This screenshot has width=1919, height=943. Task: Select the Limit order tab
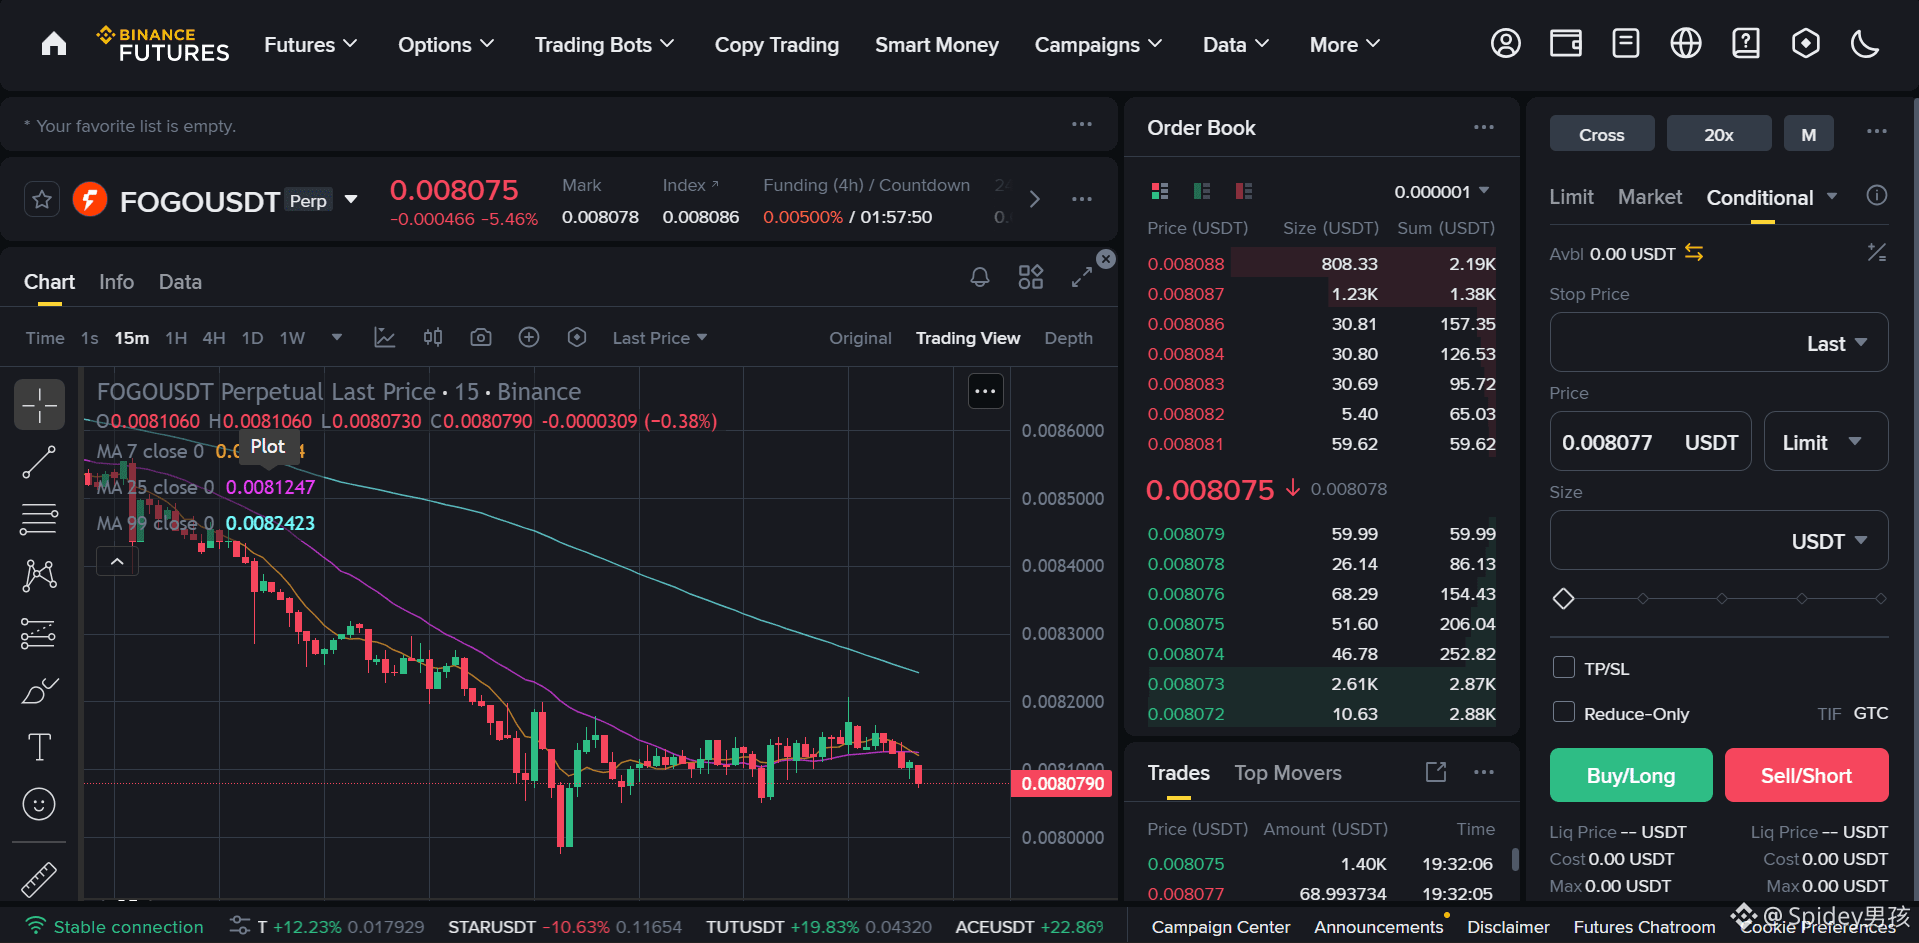(1571, 197)
